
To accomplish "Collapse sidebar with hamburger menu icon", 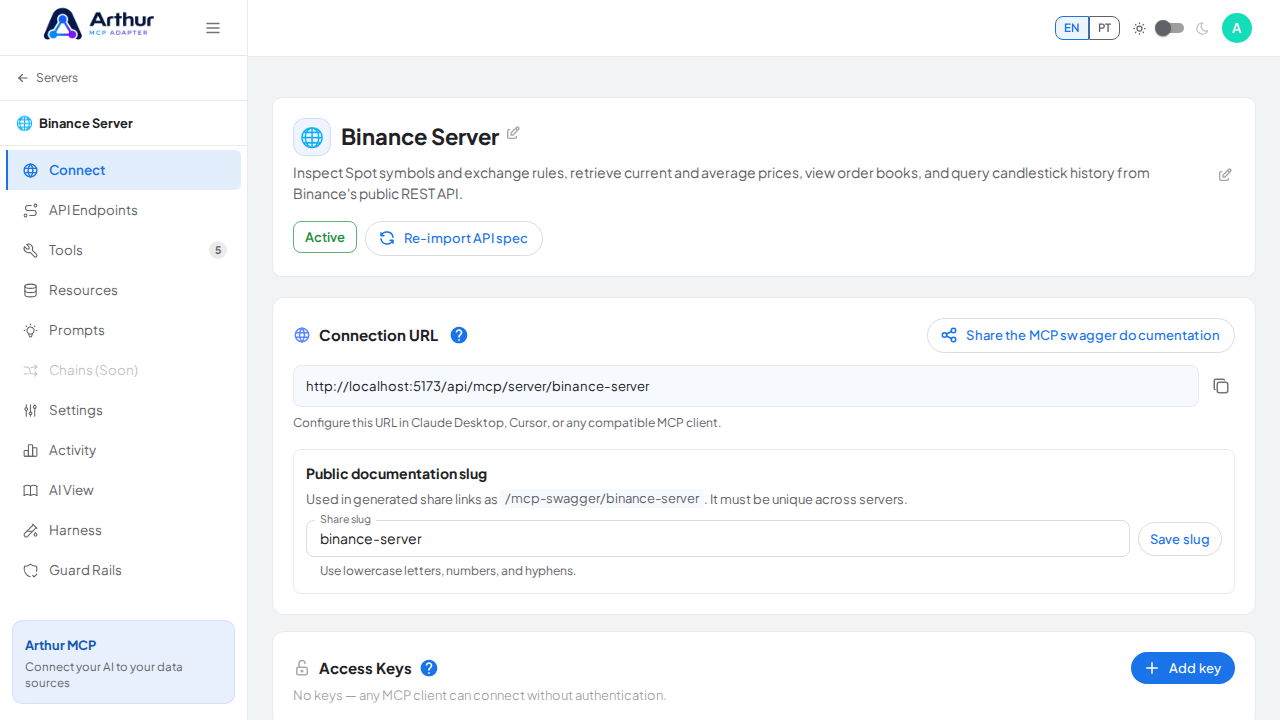I will tap(213, 28).
